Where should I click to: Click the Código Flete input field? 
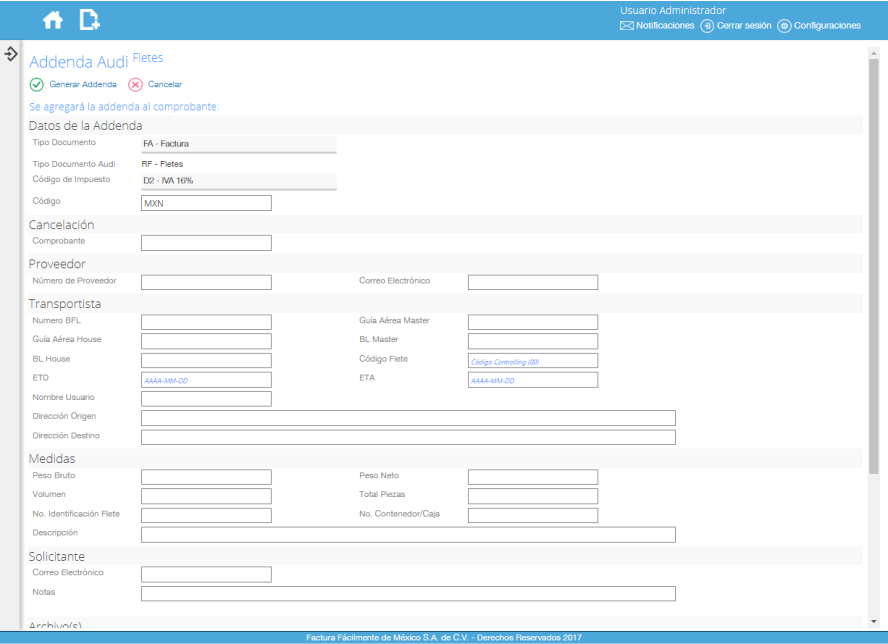(532, 361)
